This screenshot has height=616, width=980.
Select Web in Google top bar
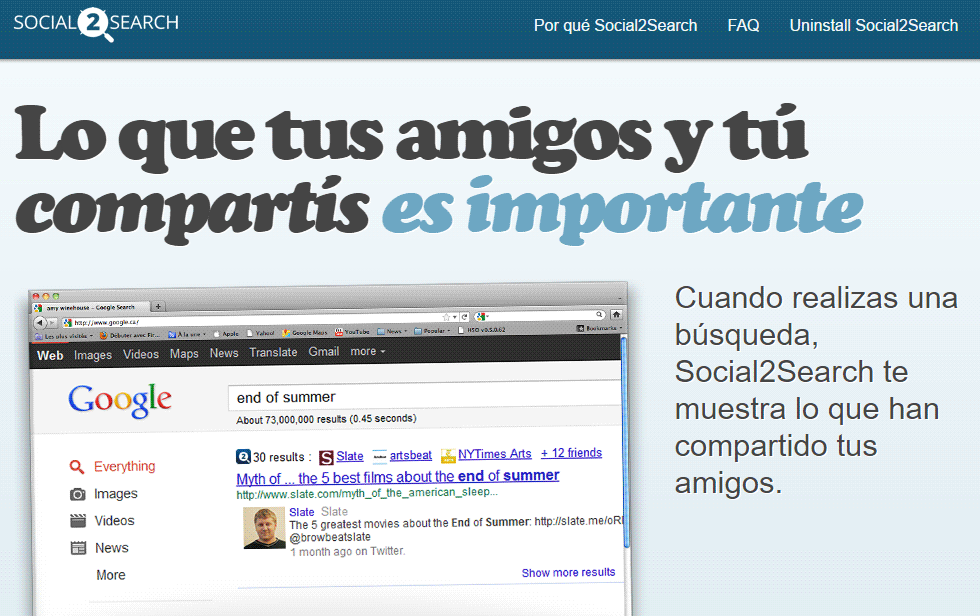pos(50,355)
